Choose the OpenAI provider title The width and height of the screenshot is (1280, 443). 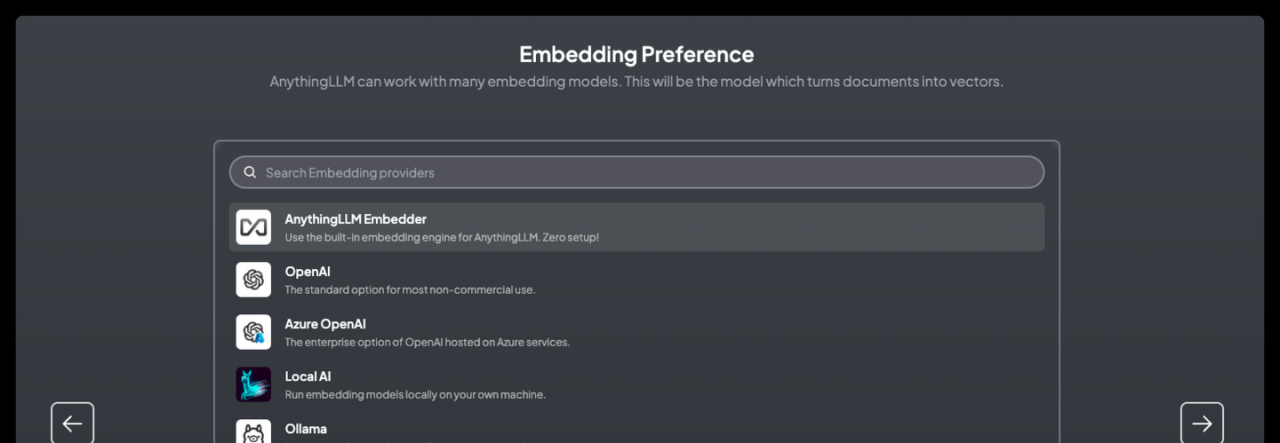[307, 272]
